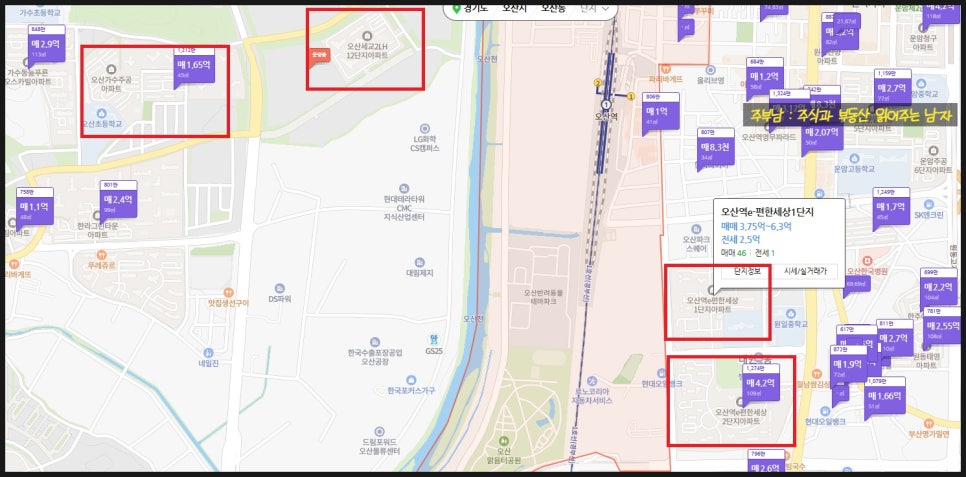Select 경기도 in the location breadcrumb
Image resolution: width=966 pixels, height=477 pixels.
click(x=474, y=8)
